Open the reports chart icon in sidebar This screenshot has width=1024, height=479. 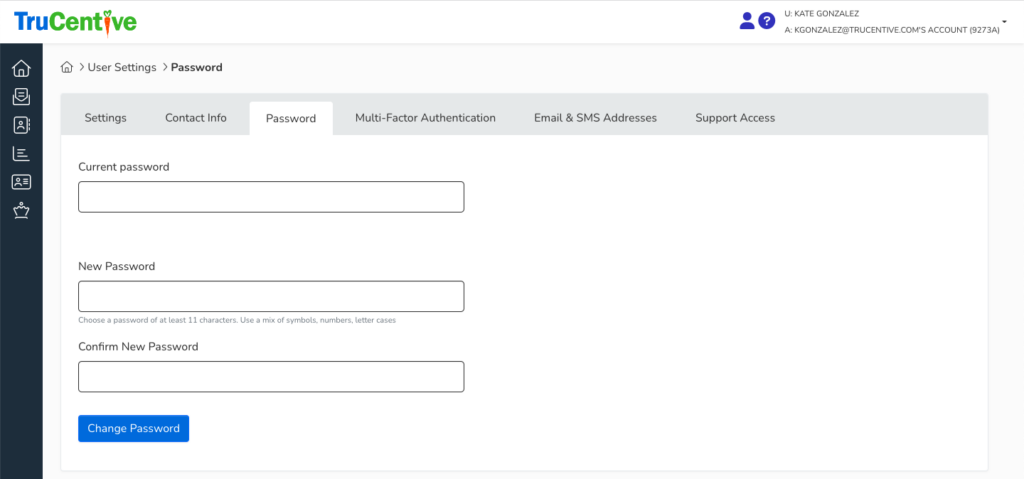pos(21,154)
